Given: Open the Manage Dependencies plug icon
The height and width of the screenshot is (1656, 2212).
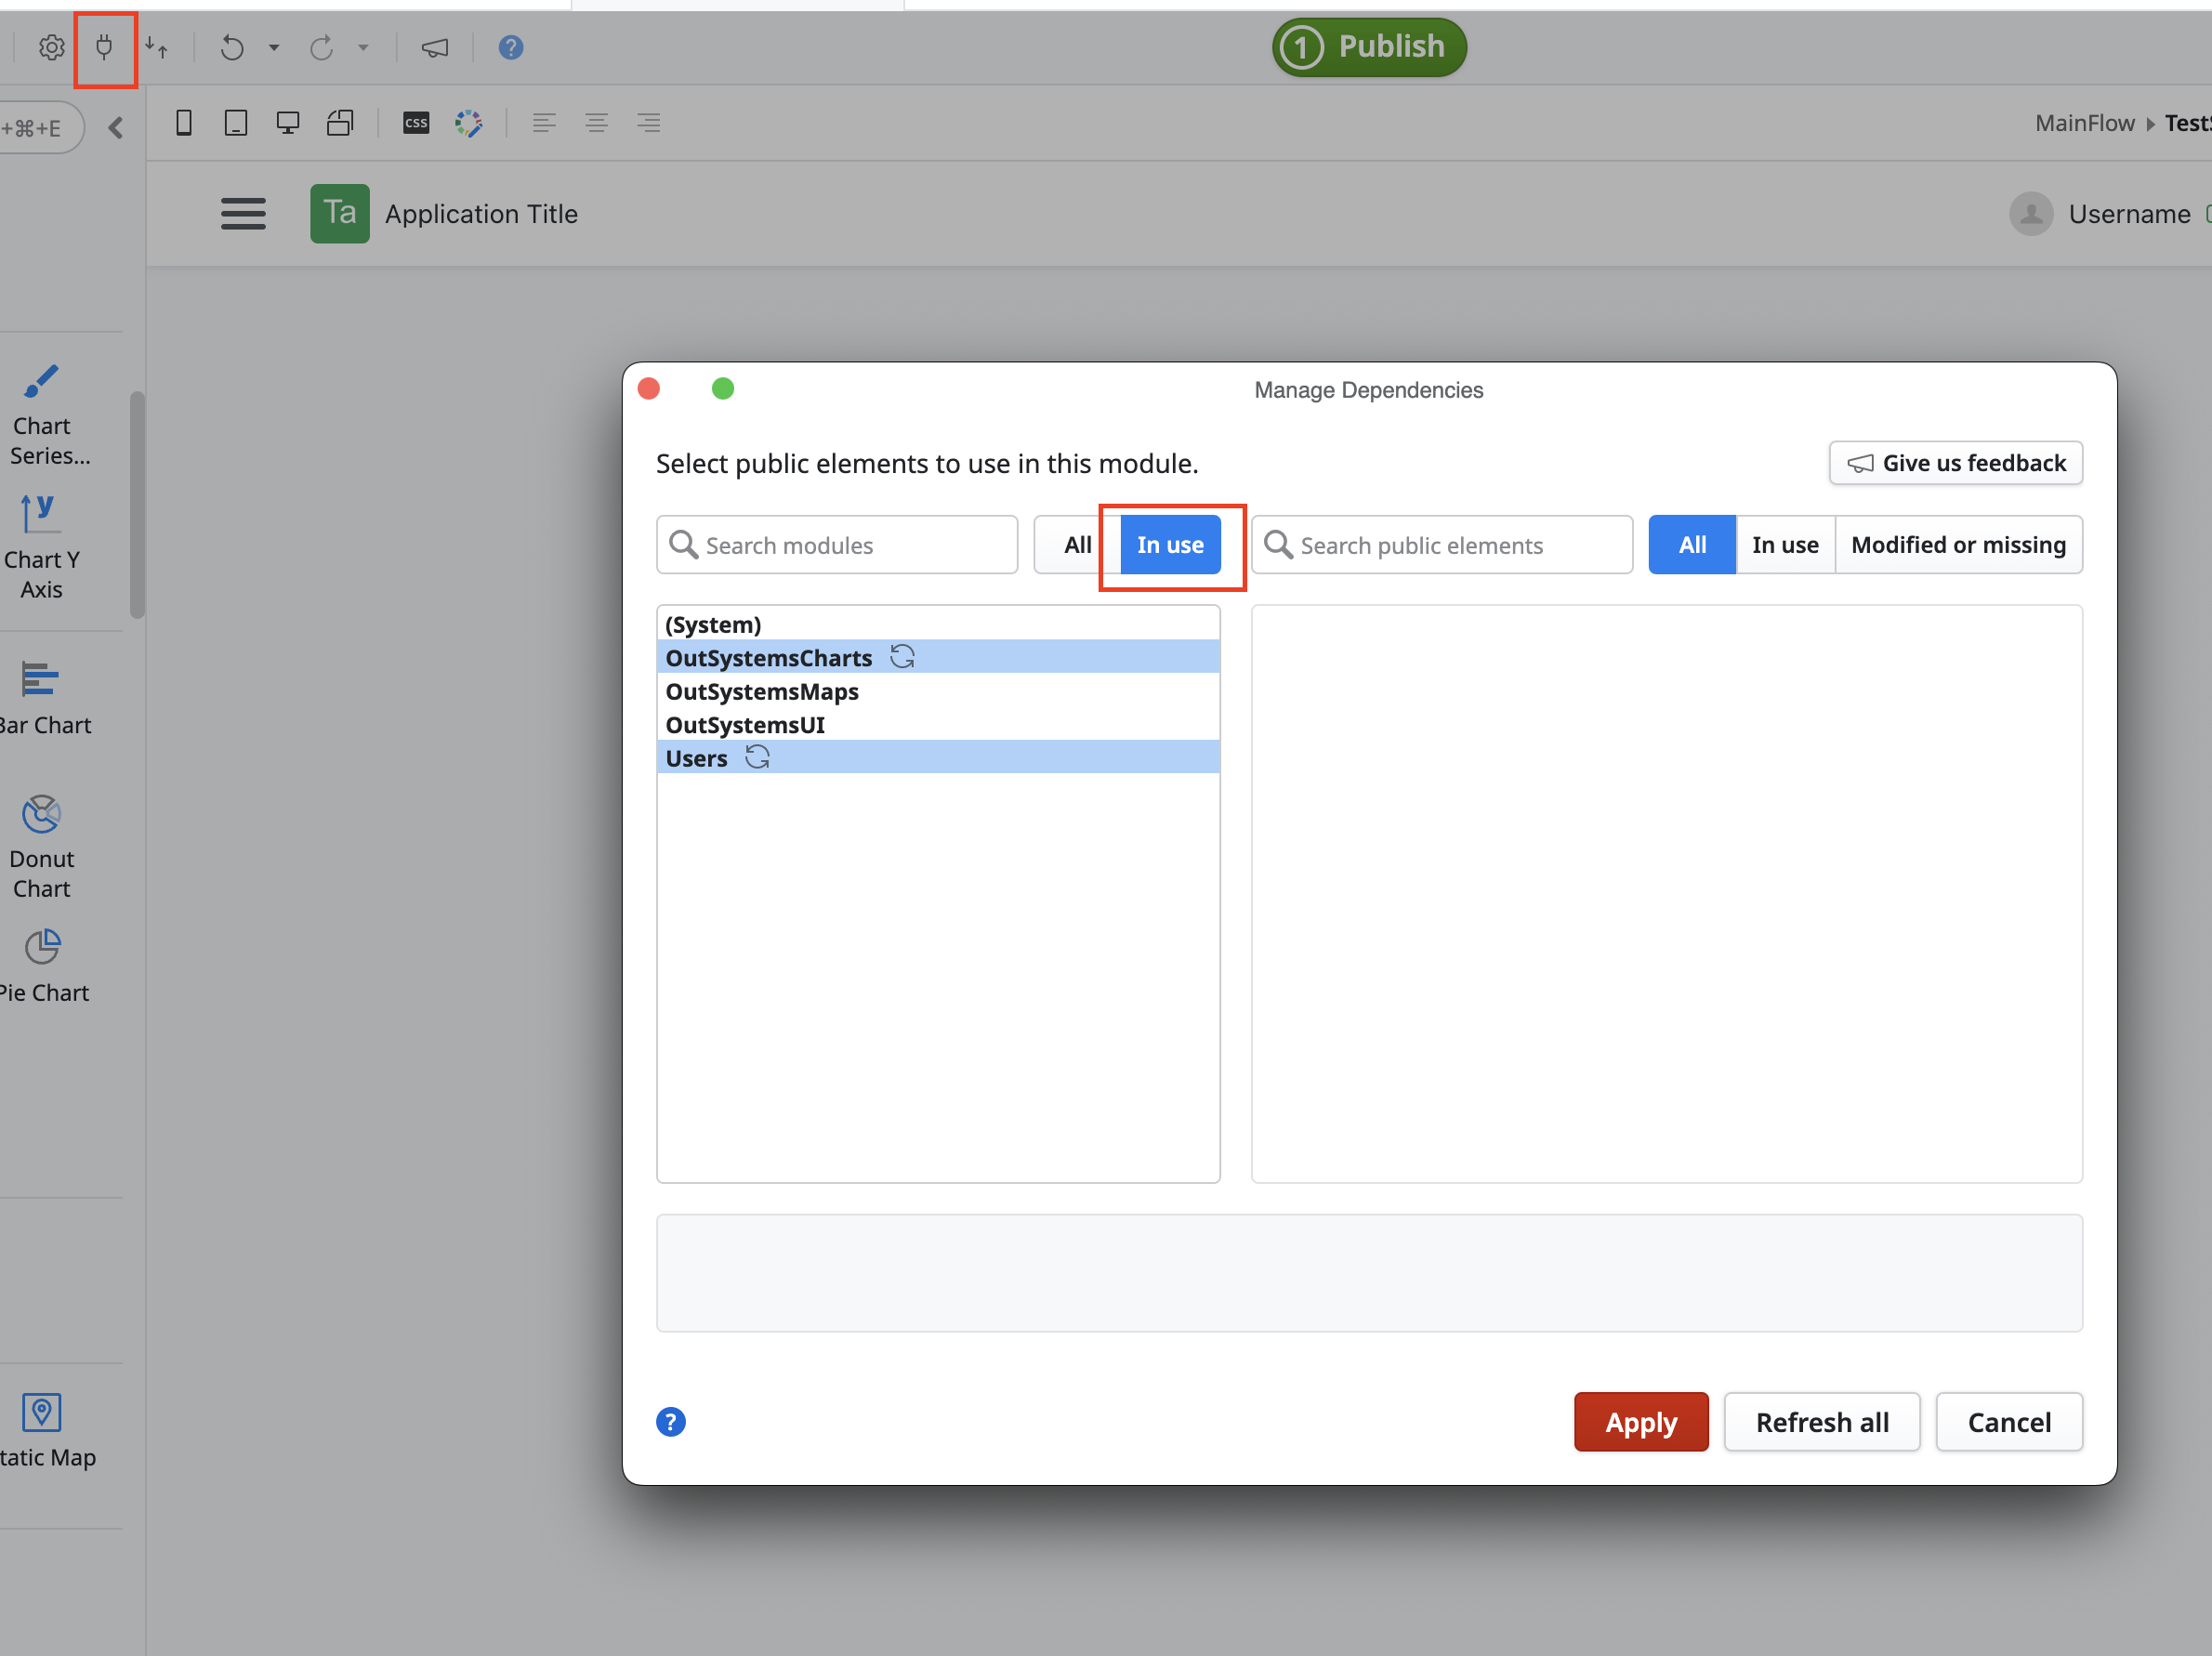Looking at the screenshot, I should [105, 47].
